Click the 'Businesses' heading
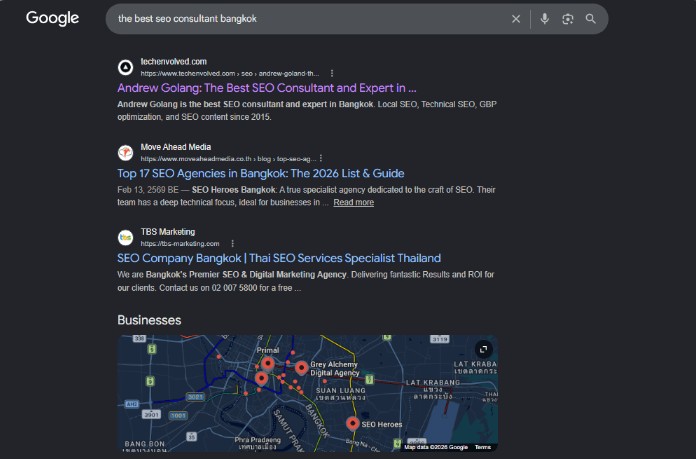Image resolution: width=696 pixels, height=459 pixels. point(149,320)
